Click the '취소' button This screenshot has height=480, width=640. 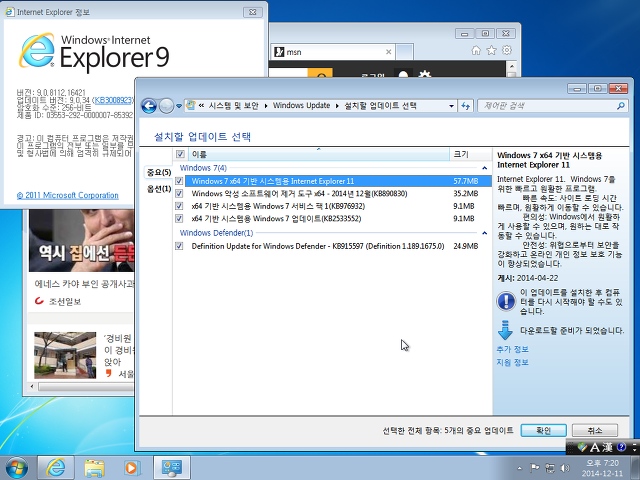point(595,430)
